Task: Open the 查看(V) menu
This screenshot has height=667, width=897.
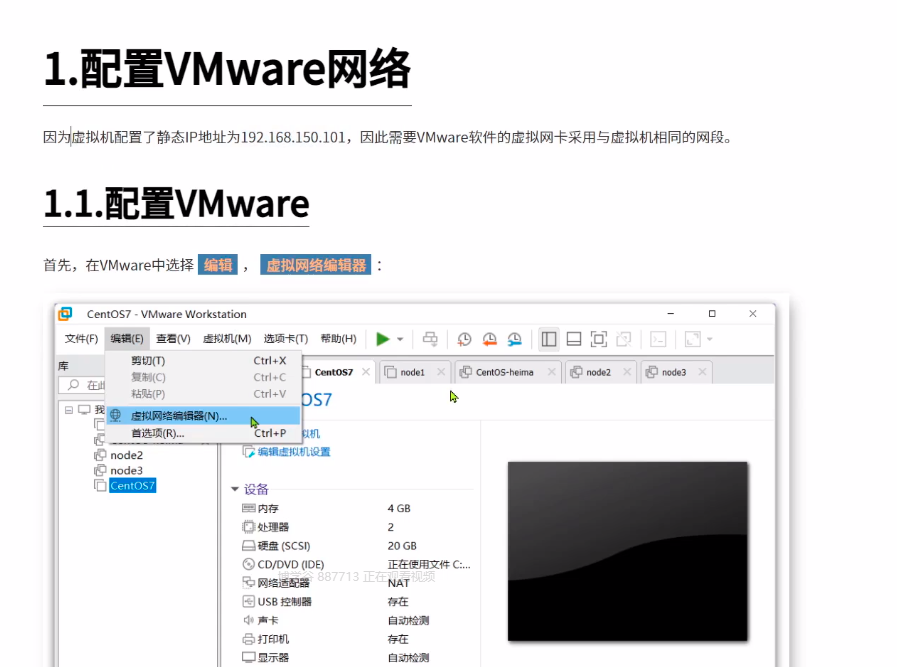Action: [x=173, y=339]
